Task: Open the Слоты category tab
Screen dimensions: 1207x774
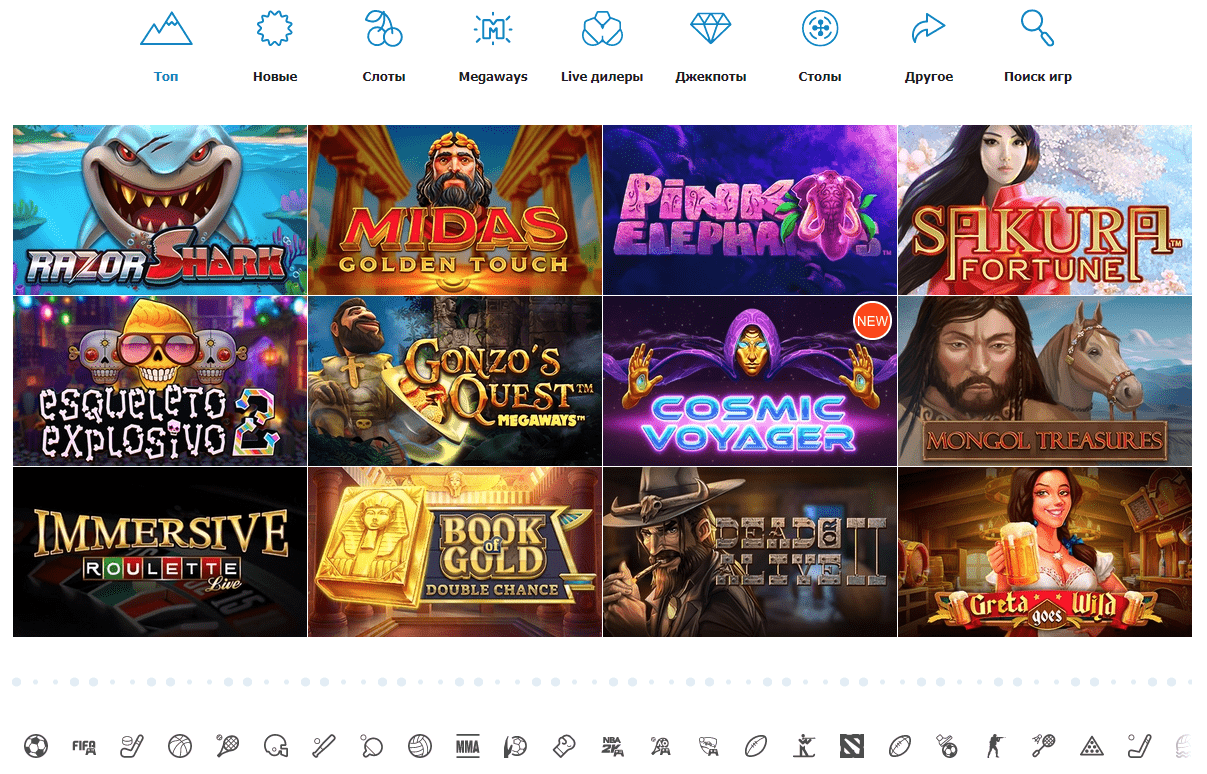Action: tap(384, 48)
